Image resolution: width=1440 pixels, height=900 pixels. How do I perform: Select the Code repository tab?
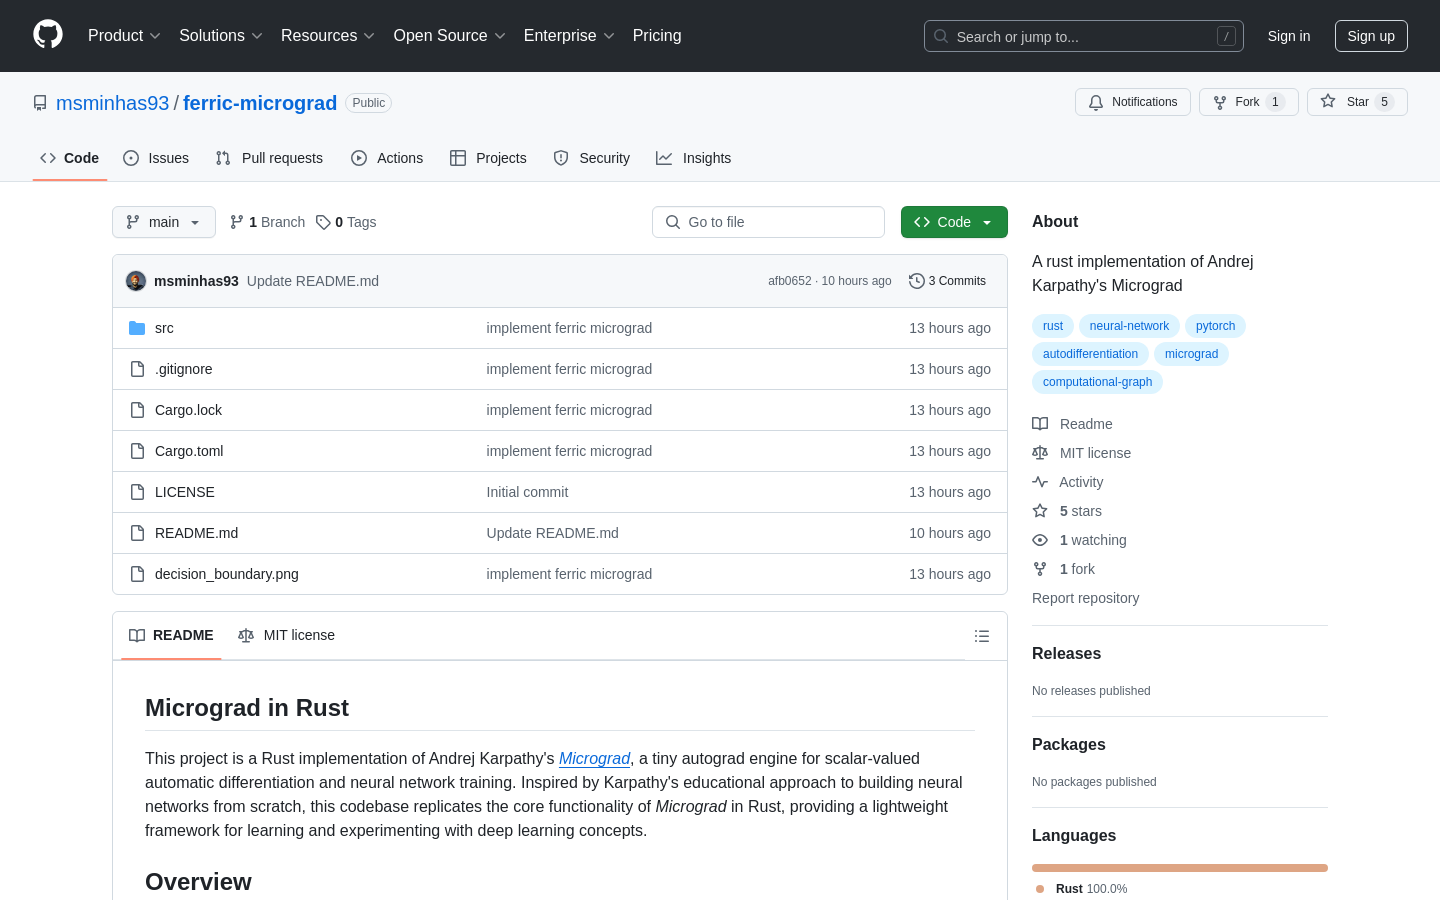[x=70, y=158]
